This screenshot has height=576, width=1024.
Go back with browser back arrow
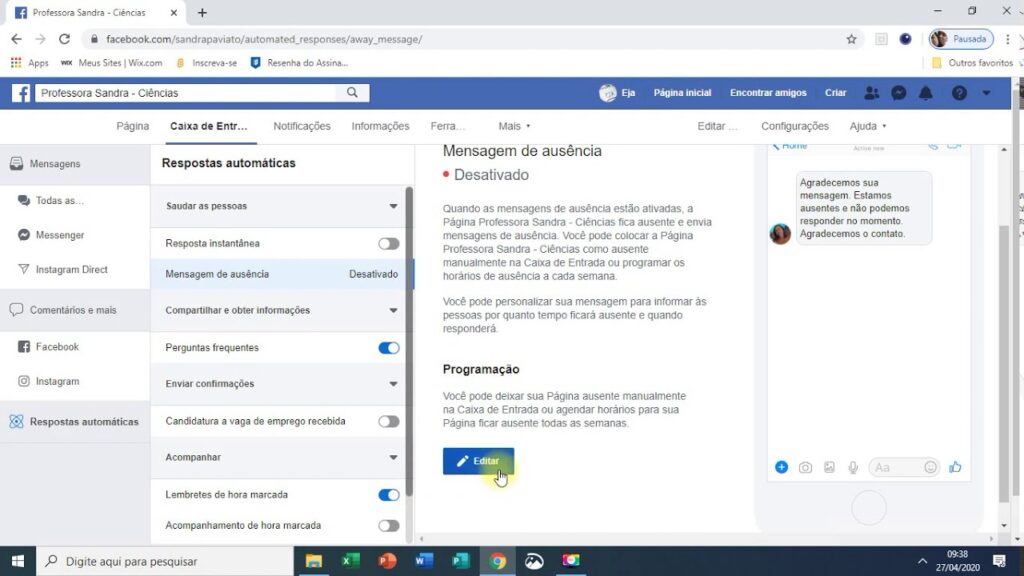point(16,39)
